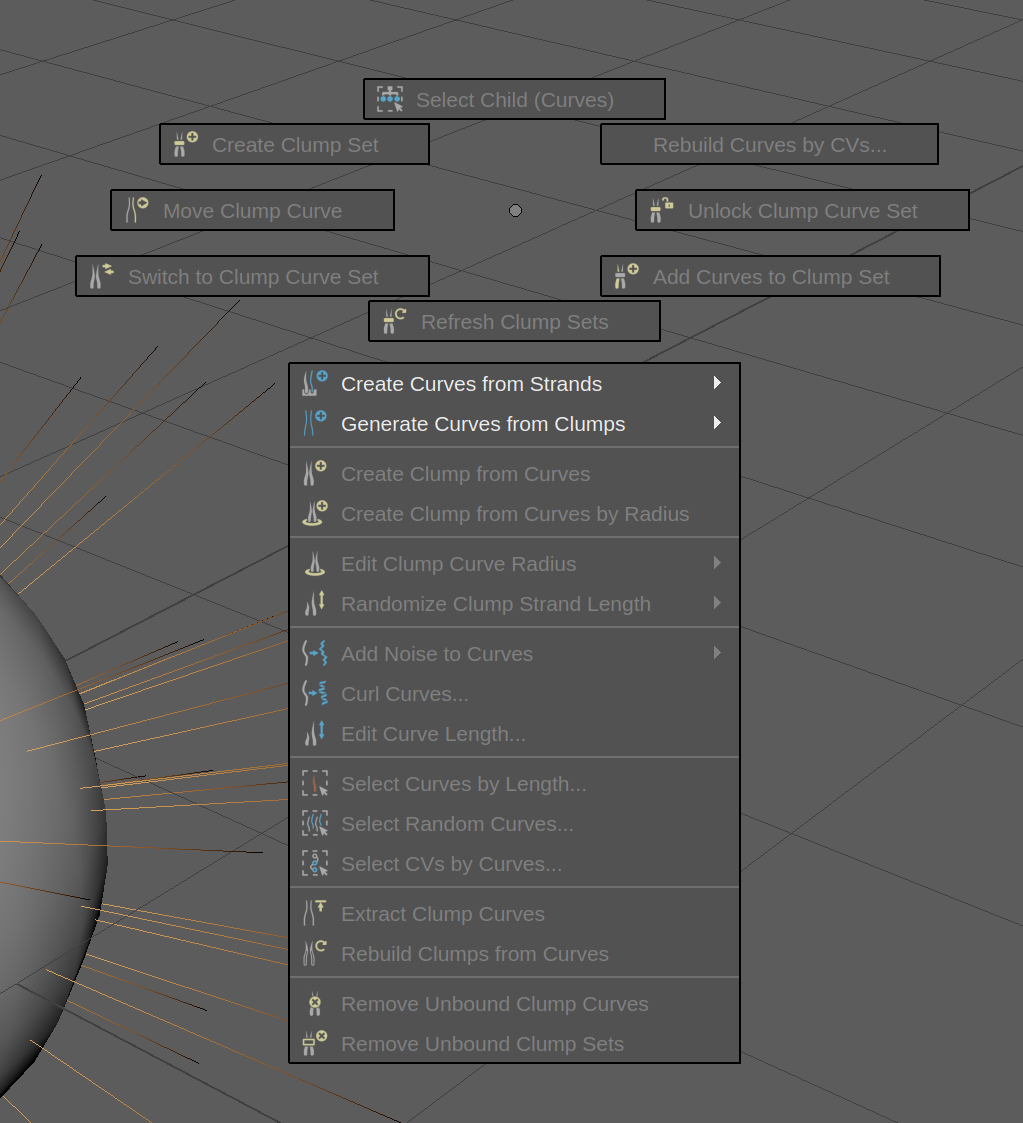The width and height of the screenshot is (1023, 1123).
Task: Click the Refresh Clump Sets icon
Action: [x=394, y=321]
